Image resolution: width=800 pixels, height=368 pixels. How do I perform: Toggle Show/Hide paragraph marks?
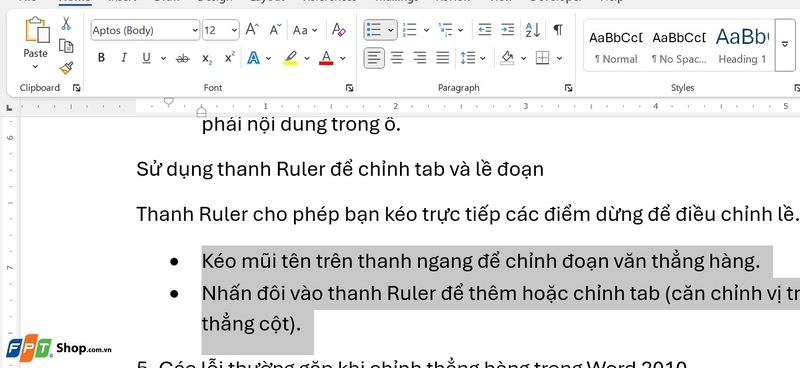click(x=558, y=30)
